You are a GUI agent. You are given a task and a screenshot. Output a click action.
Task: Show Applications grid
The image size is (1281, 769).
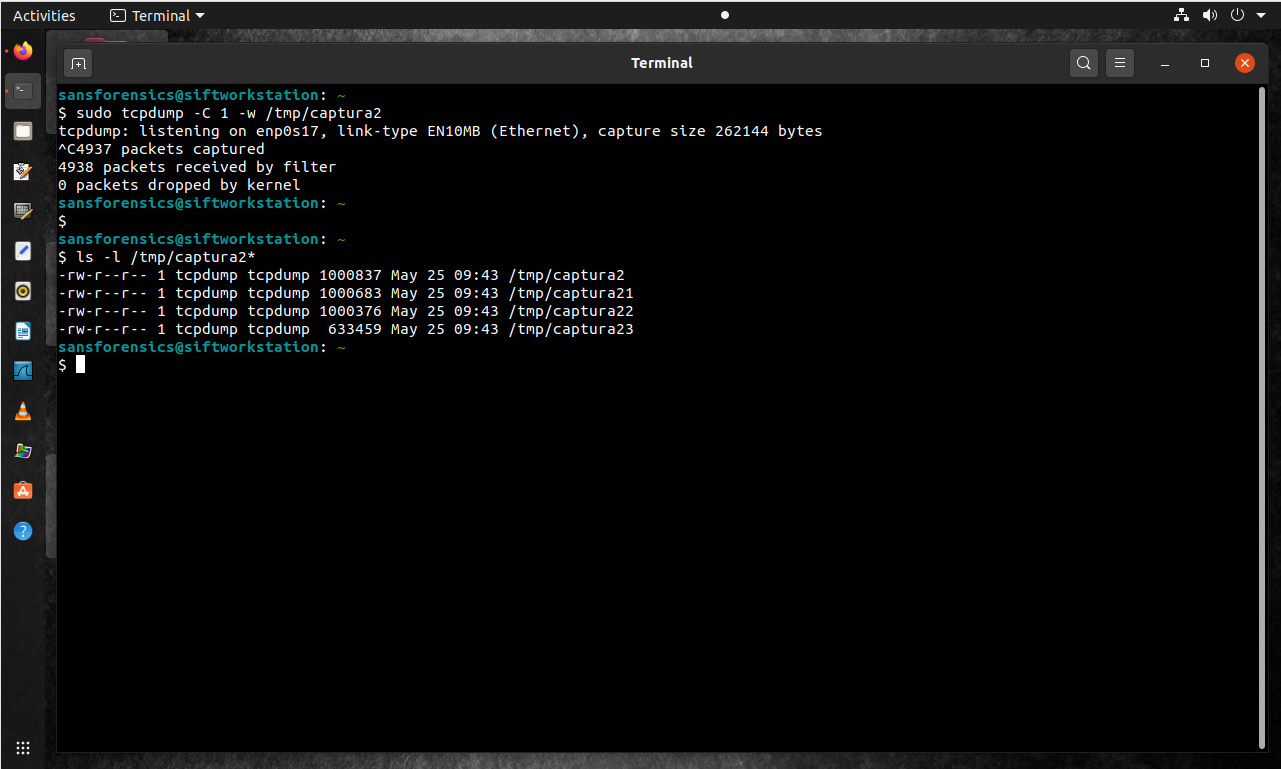click(23, 748)
